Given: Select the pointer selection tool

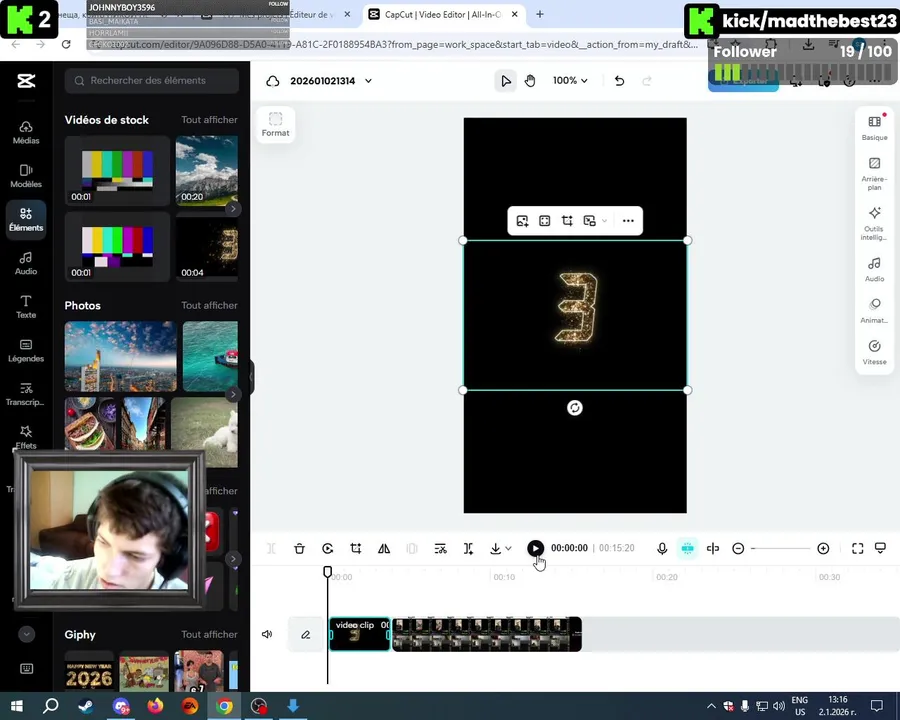Looking at the screenshot, I should pos(506,81).
